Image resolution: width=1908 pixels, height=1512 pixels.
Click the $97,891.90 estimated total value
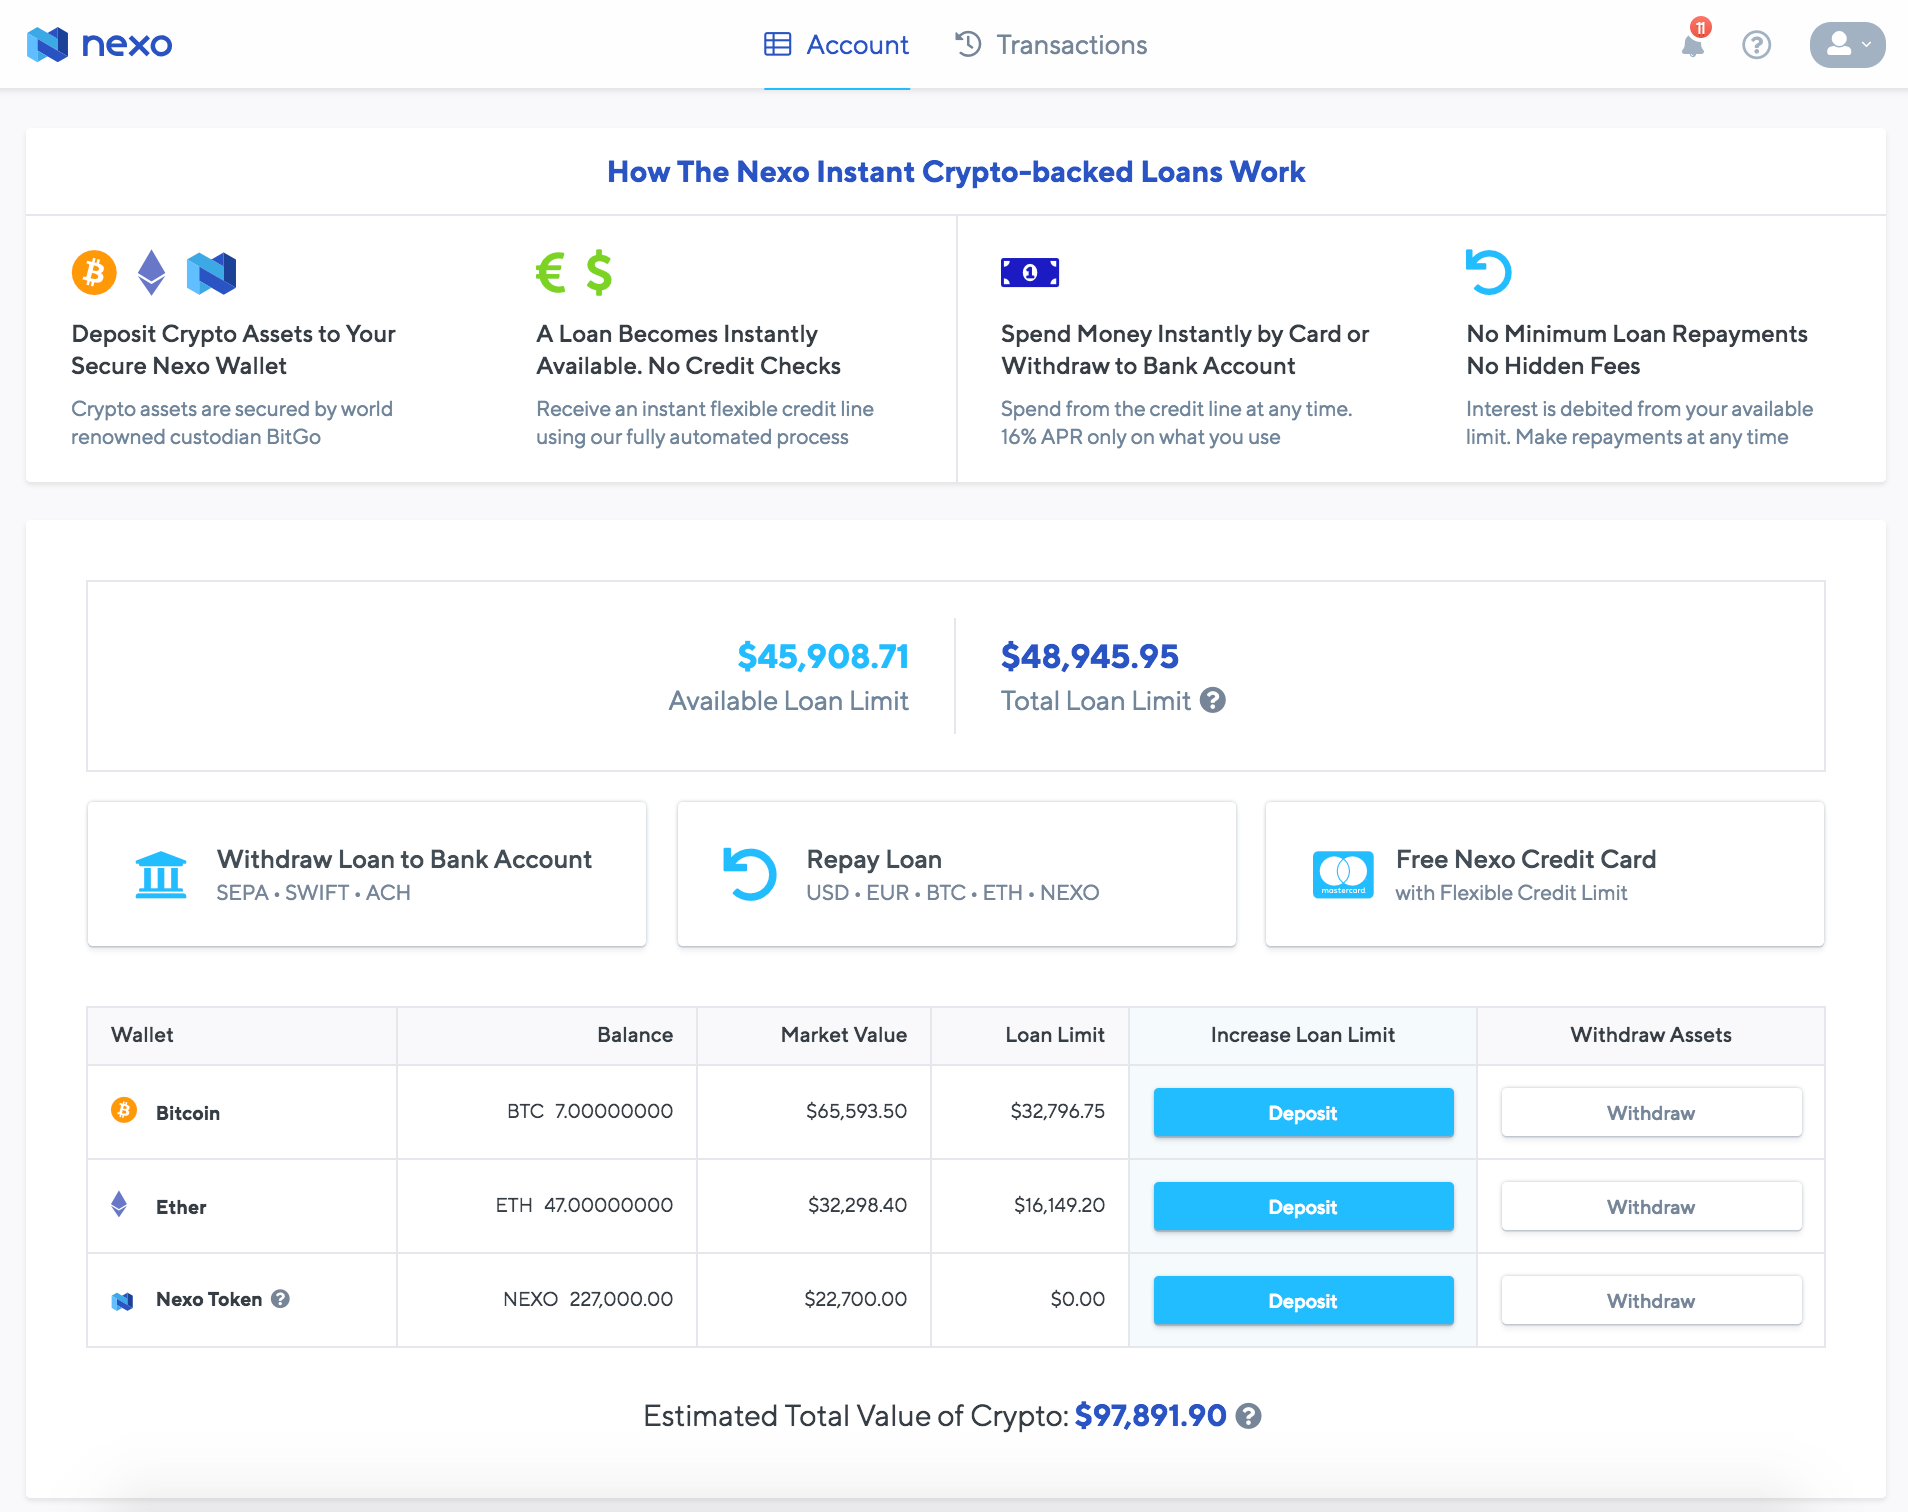(1150, 1416)
